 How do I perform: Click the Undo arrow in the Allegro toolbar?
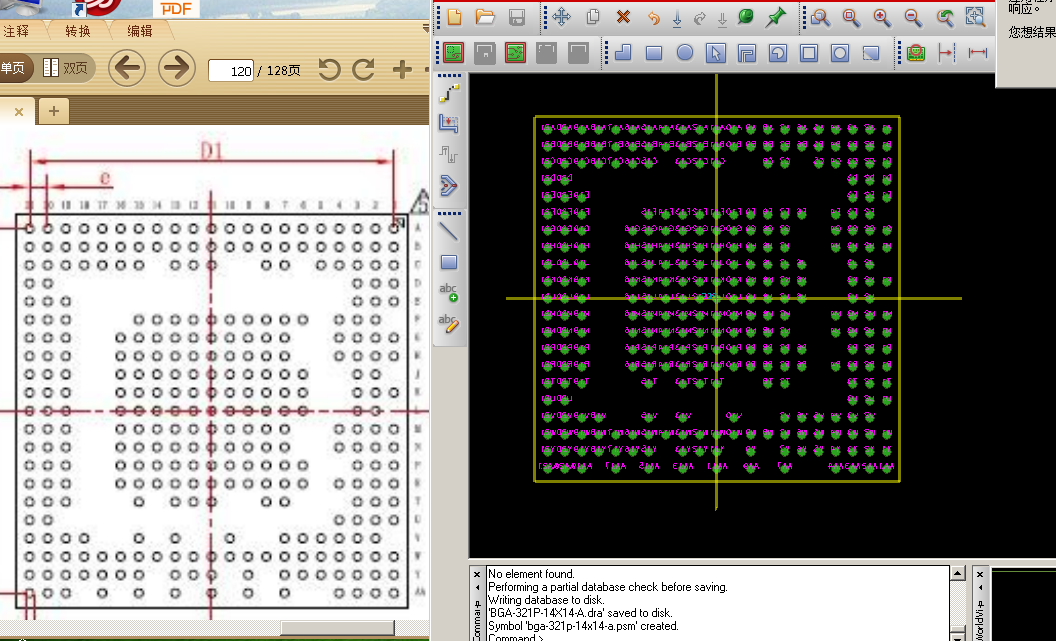(653, 18)
